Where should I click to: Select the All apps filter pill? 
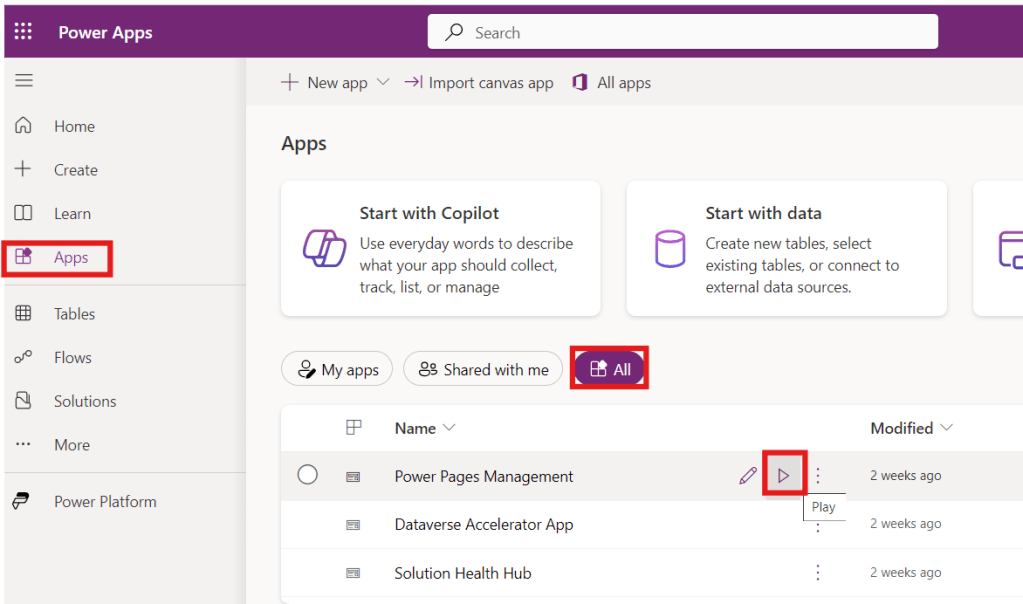click(610, 370)
